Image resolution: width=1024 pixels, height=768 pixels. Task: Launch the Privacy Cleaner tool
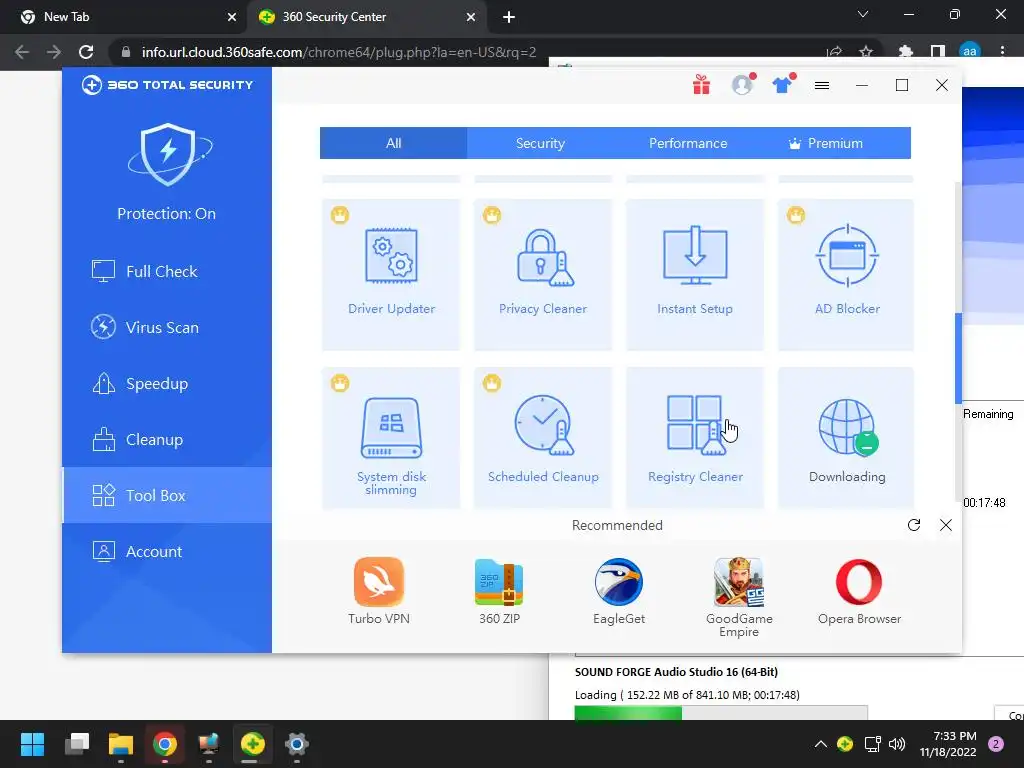pos(543,274)
